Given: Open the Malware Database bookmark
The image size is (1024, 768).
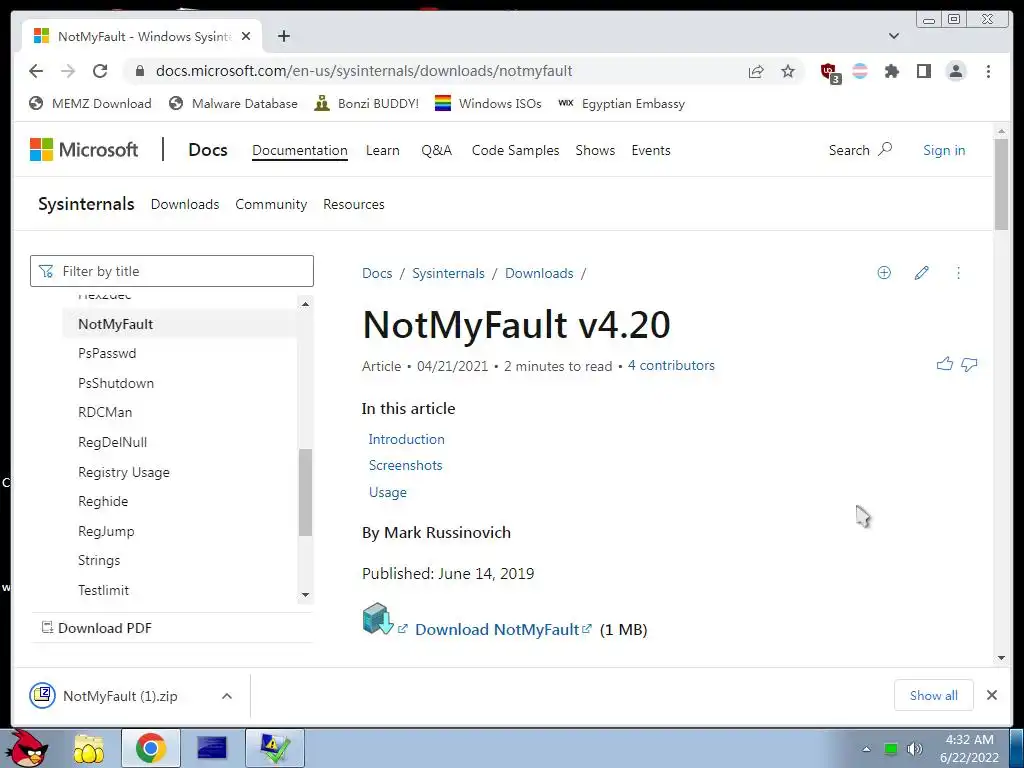Looking at the screenshot, I should point(232,103).
